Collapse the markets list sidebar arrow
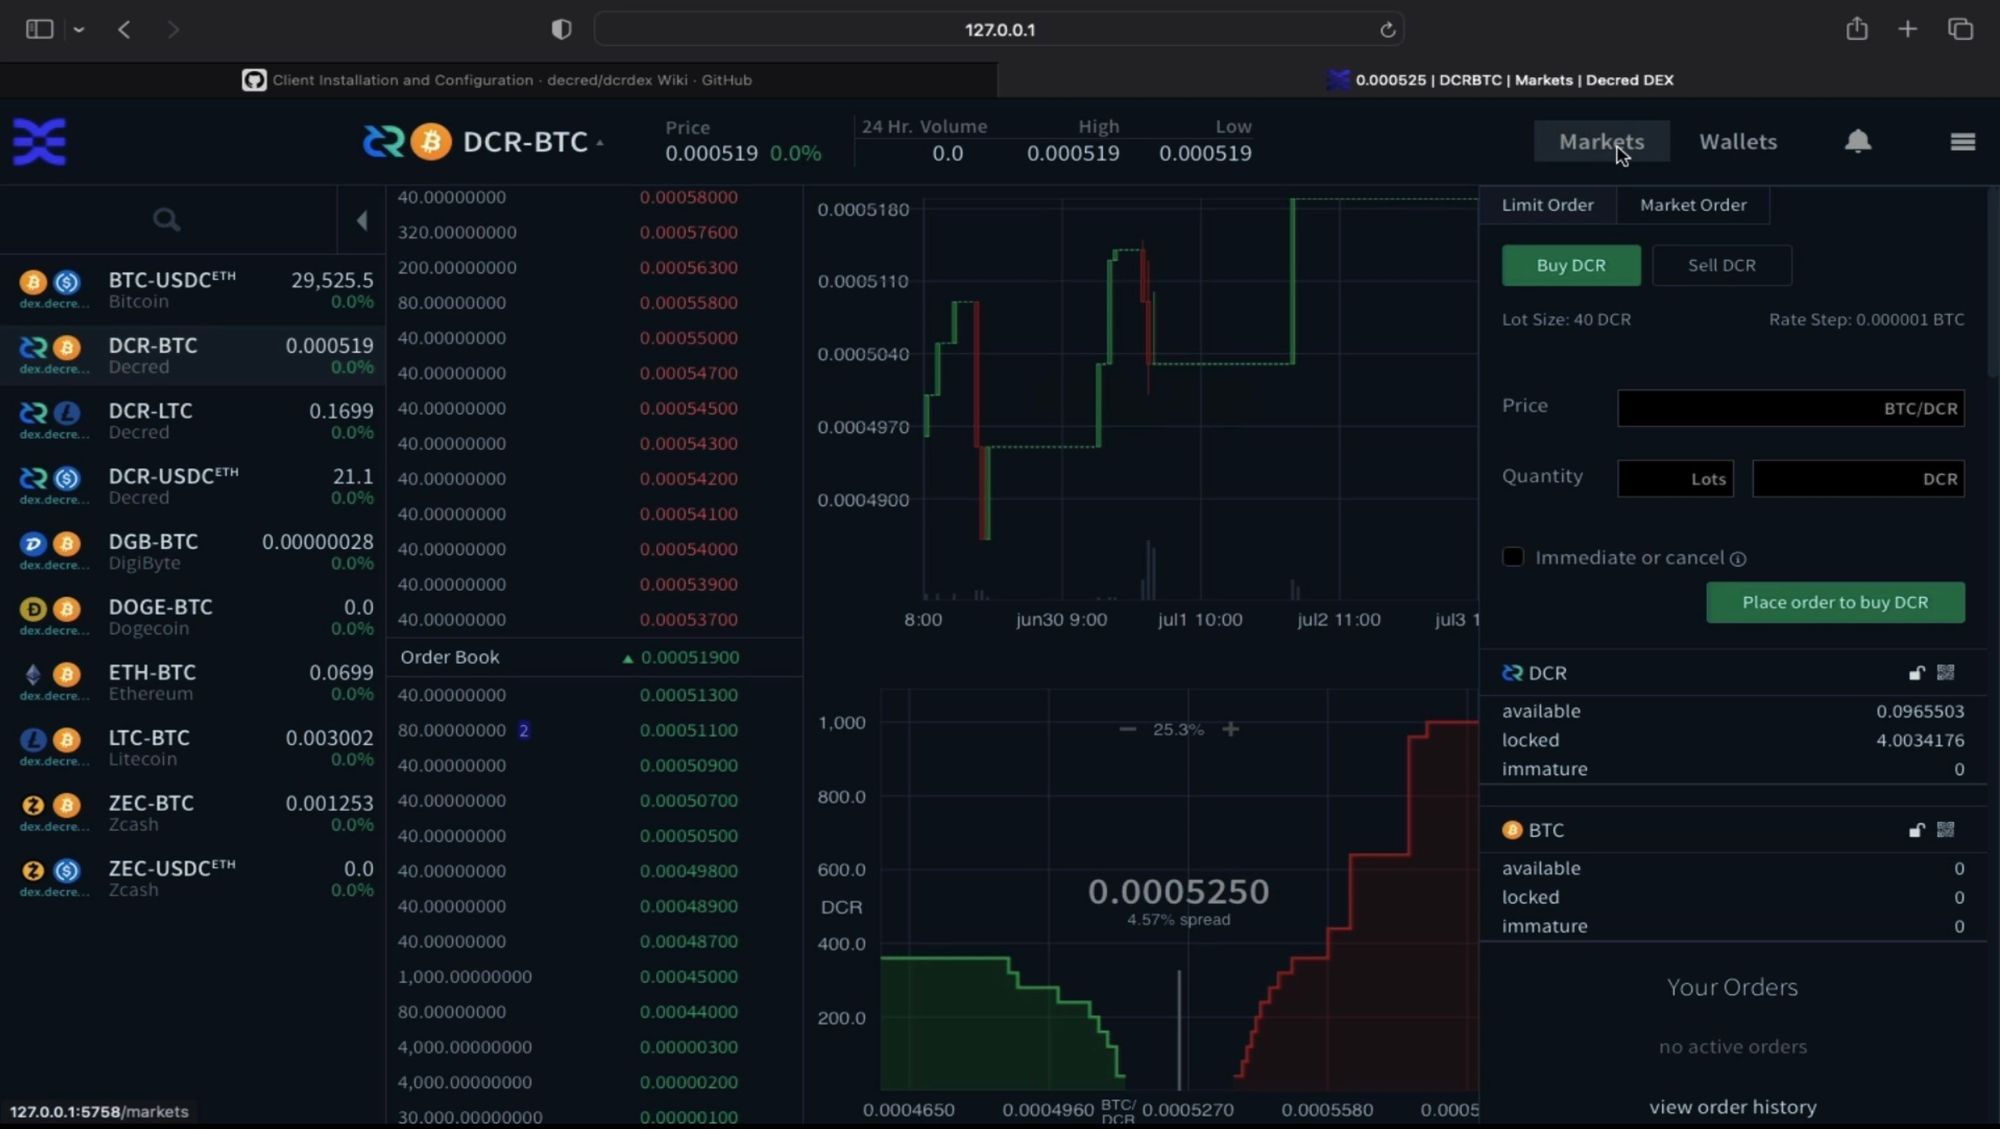This screenshot has height=1129, width=2000. [362, 220]
